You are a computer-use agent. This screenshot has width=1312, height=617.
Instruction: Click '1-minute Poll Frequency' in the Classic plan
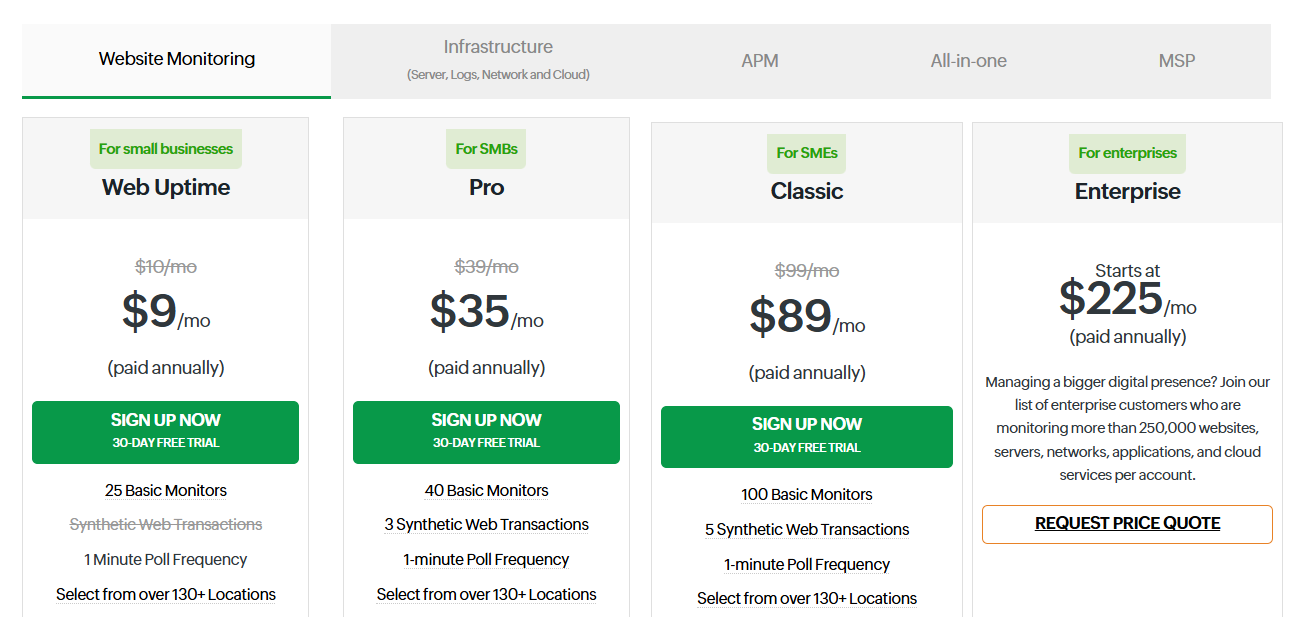(807, 565)
